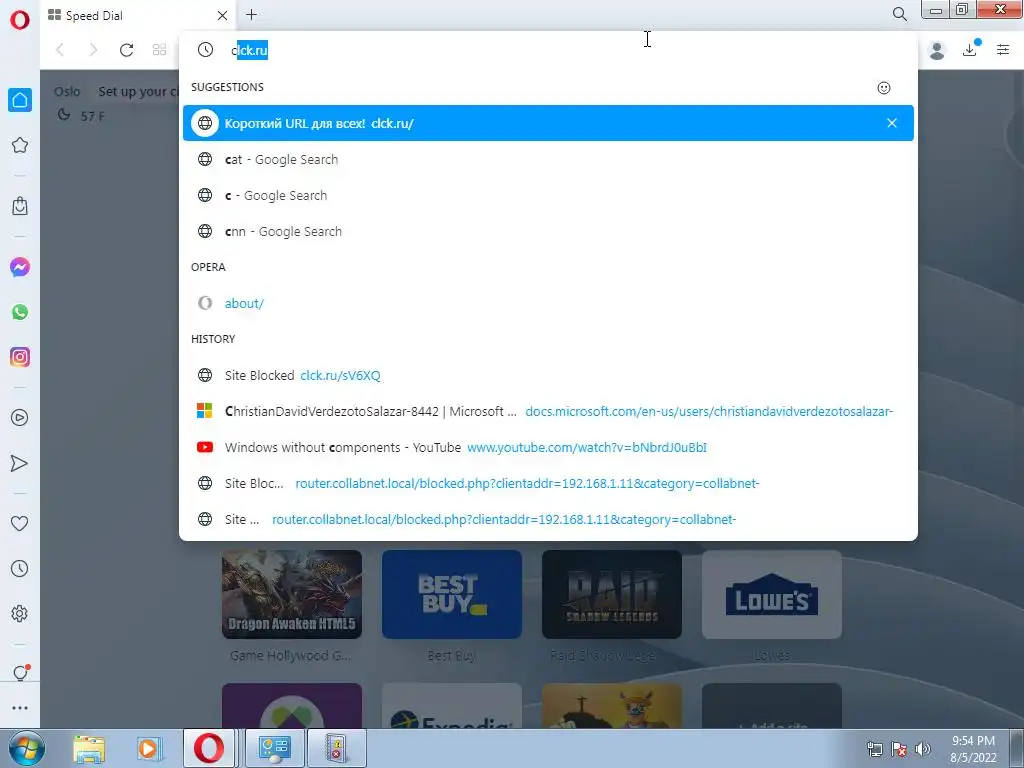Image resolution: width=1024 pixels, height=768 pixels.
Task: Click the Forward navigation arrow
Action: pyautogui.click(x=93, y=50)
